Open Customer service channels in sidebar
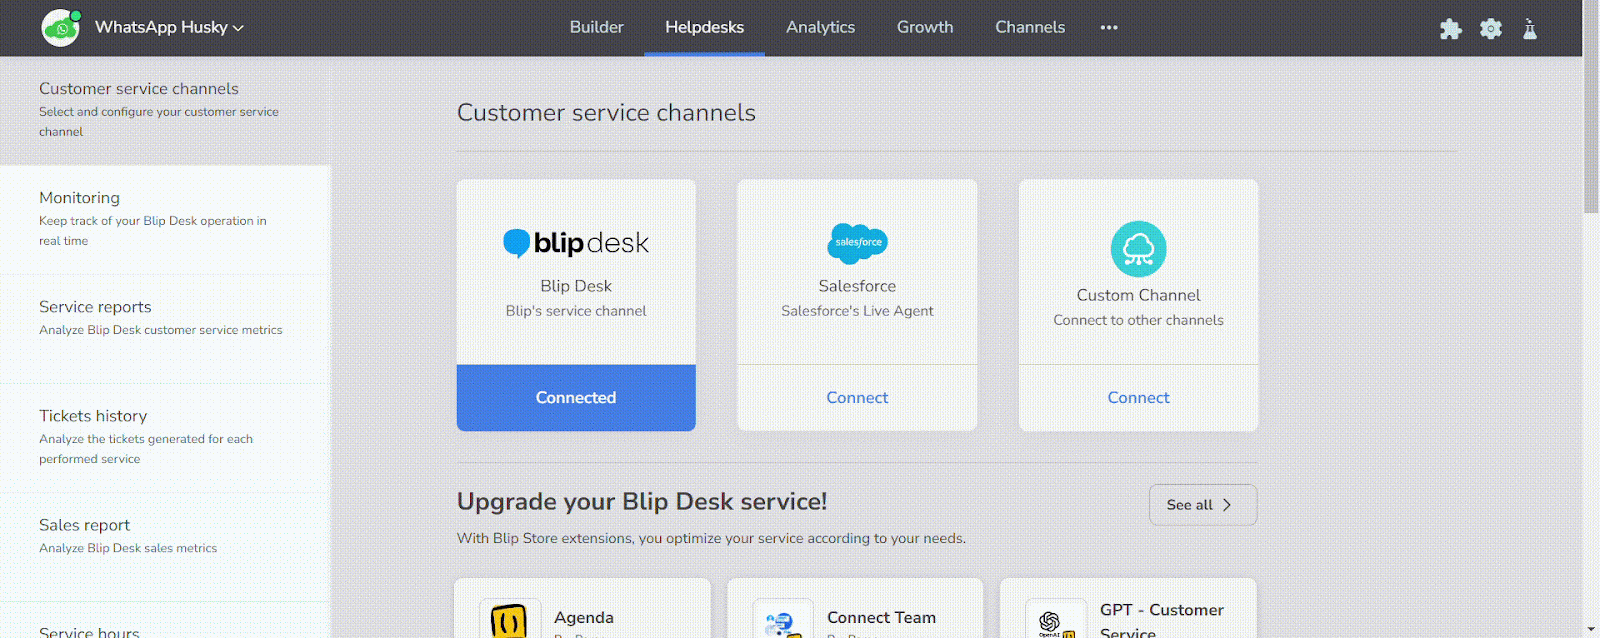Image resolution: width=1600 pixels, height=638 pixels. (165, 110)
